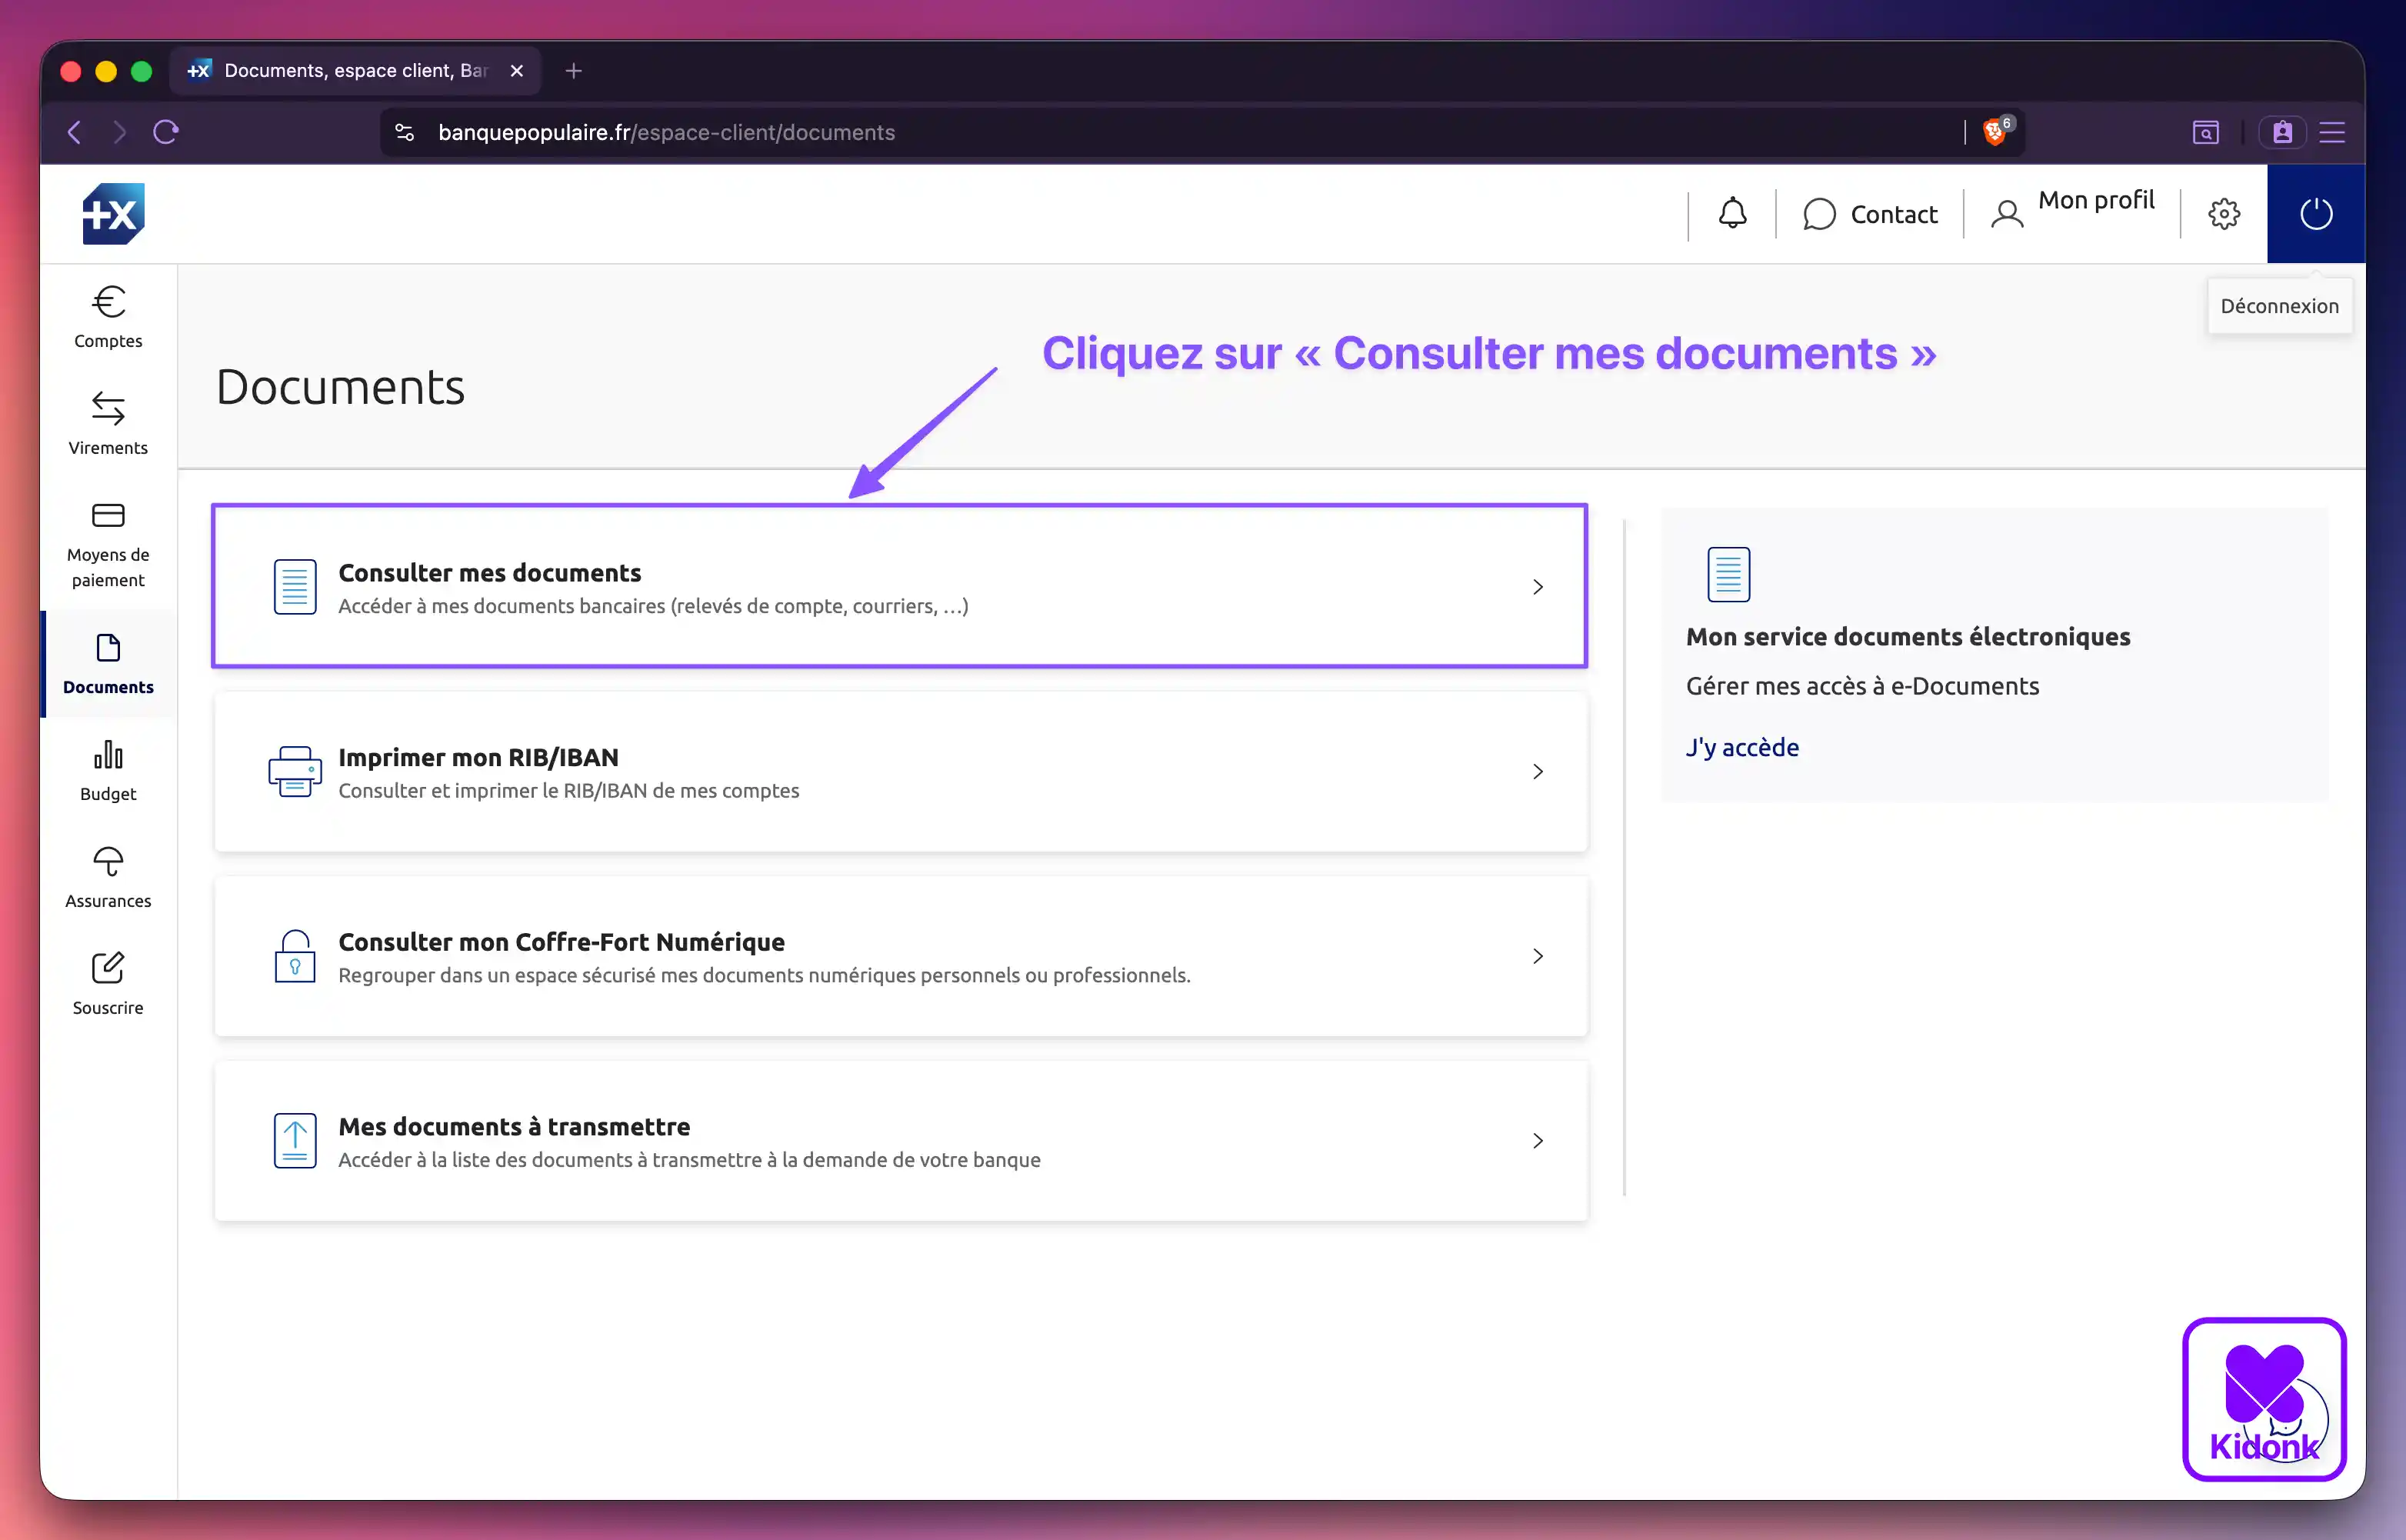
Task: Open the browser hamburger menu
Action: pyautogui.click(x=2332, y=132)
